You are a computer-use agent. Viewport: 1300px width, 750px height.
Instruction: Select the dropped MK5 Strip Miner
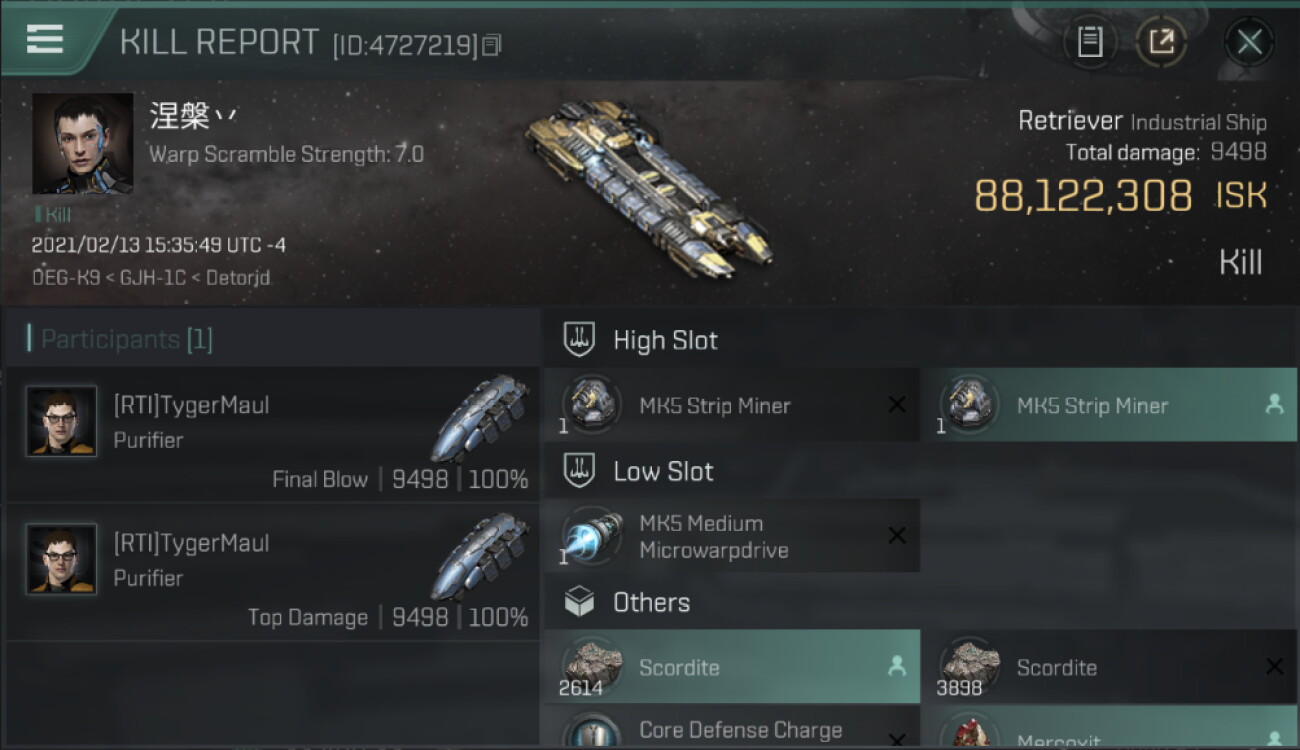tap(1109, 405)
